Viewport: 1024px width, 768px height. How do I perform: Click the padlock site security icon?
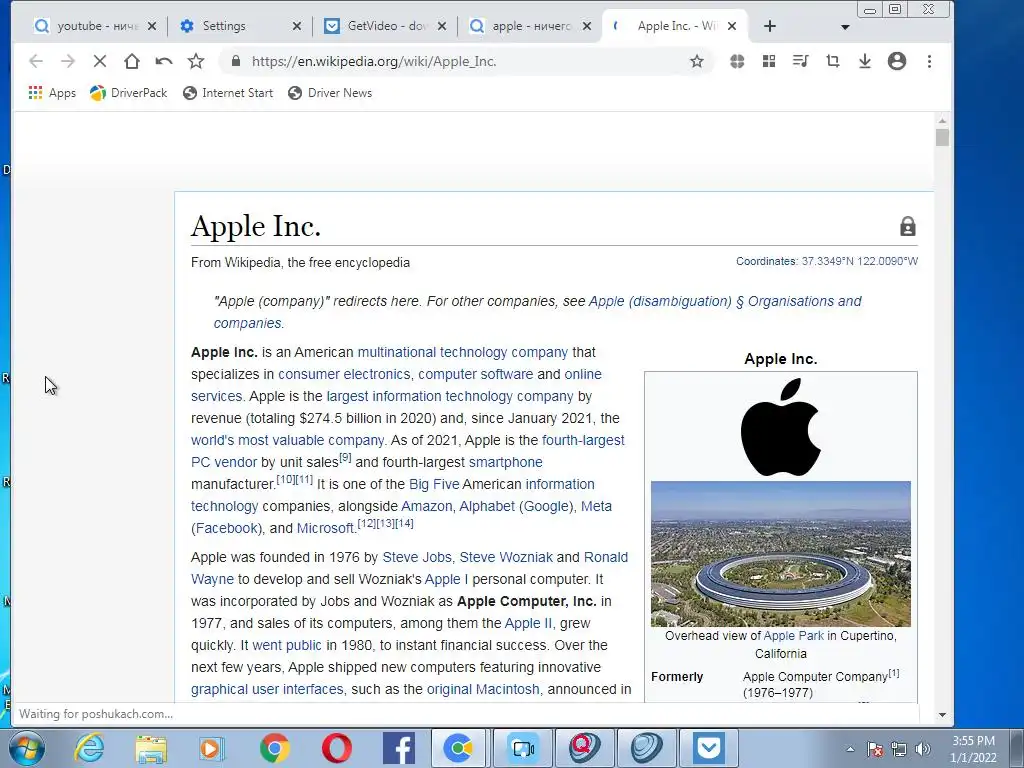(236, 61)
